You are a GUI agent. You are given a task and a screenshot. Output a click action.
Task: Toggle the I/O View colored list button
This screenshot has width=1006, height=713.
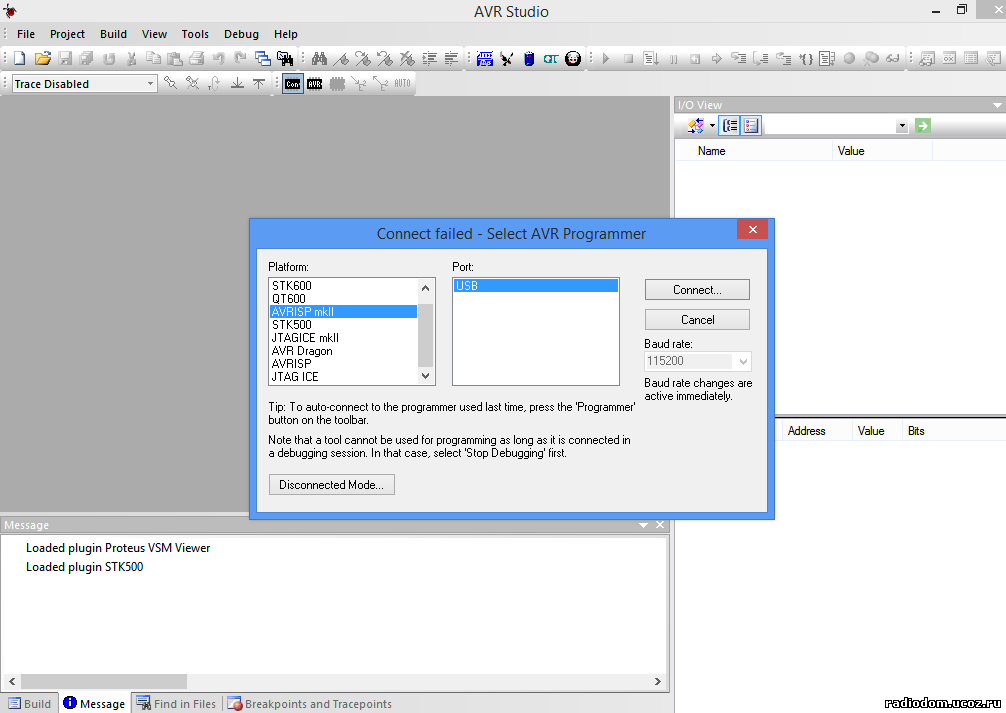click(751, 126)
